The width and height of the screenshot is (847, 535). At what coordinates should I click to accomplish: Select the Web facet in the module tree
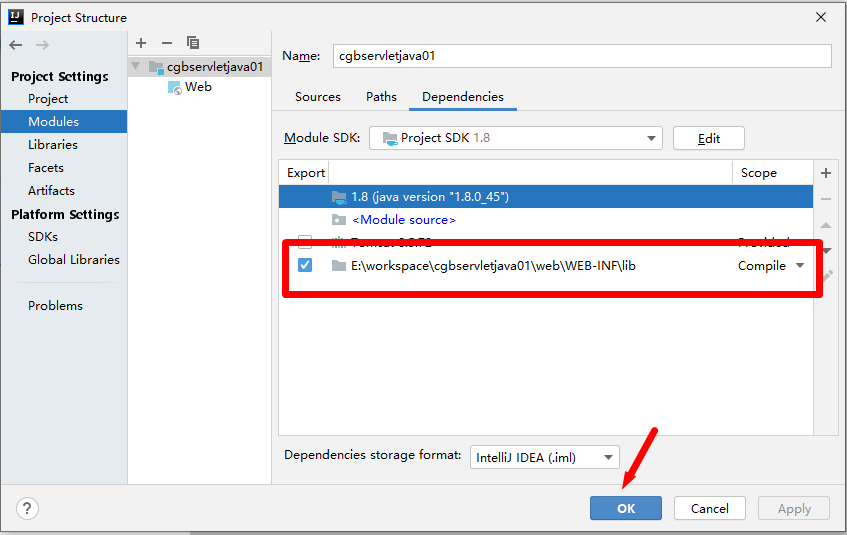[x=198, y=87]
